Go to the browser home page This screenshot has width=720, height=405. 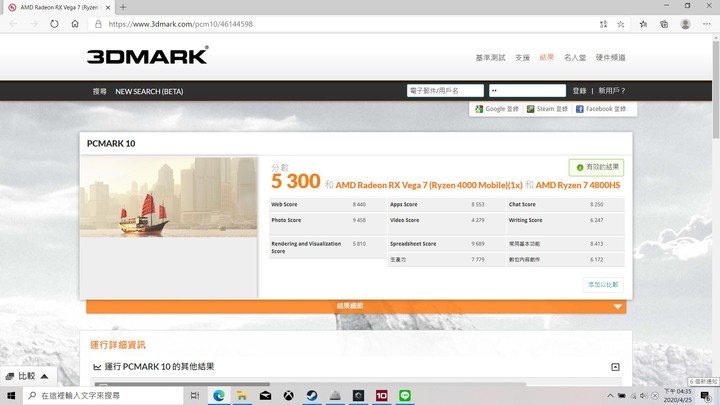(x=75, y=24)
